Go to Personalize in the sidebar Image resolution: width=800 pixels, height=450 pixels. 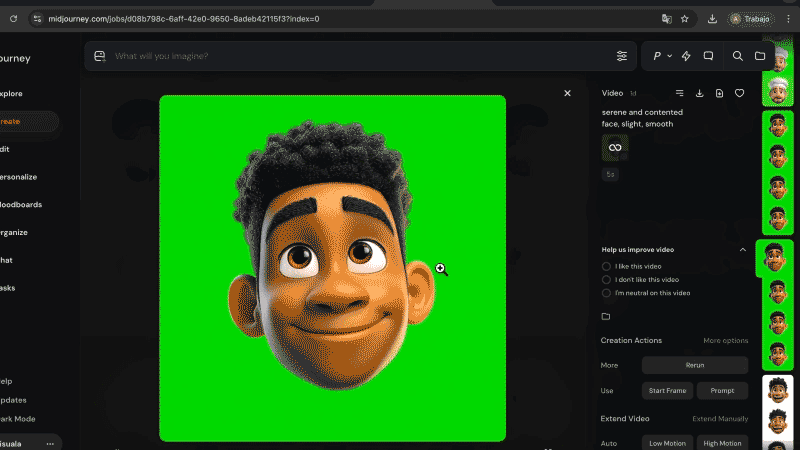[18, 176]
